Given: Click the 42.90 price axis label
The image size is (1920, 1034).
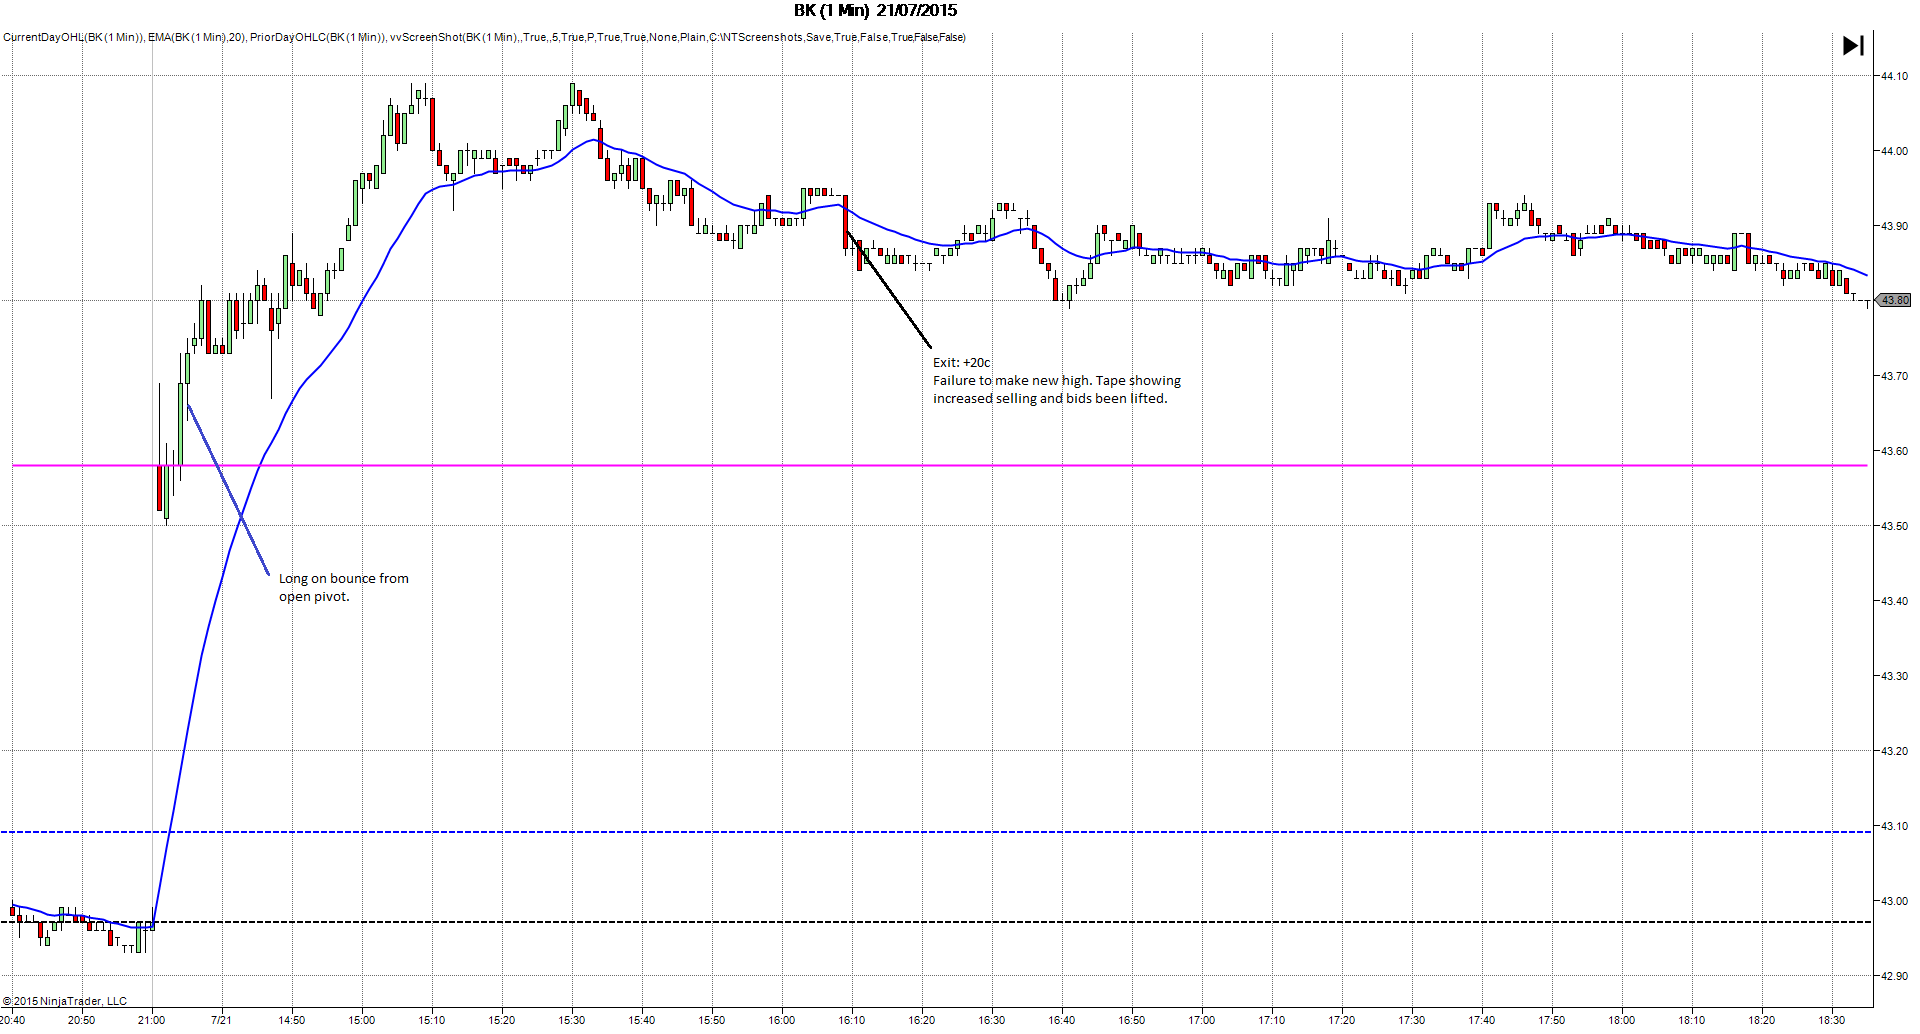Looking at the screenshot, I should pos(1893,976).
